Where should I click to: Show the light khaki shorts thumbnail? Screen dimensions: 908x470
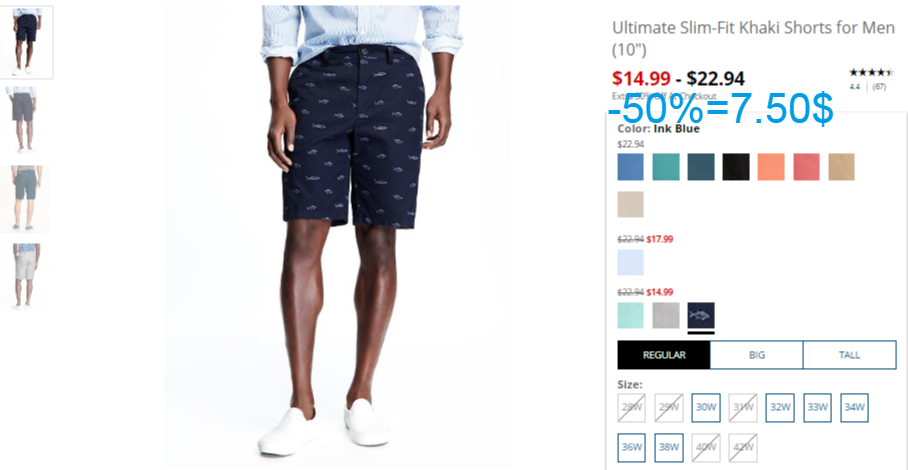(x=25, y=276)
